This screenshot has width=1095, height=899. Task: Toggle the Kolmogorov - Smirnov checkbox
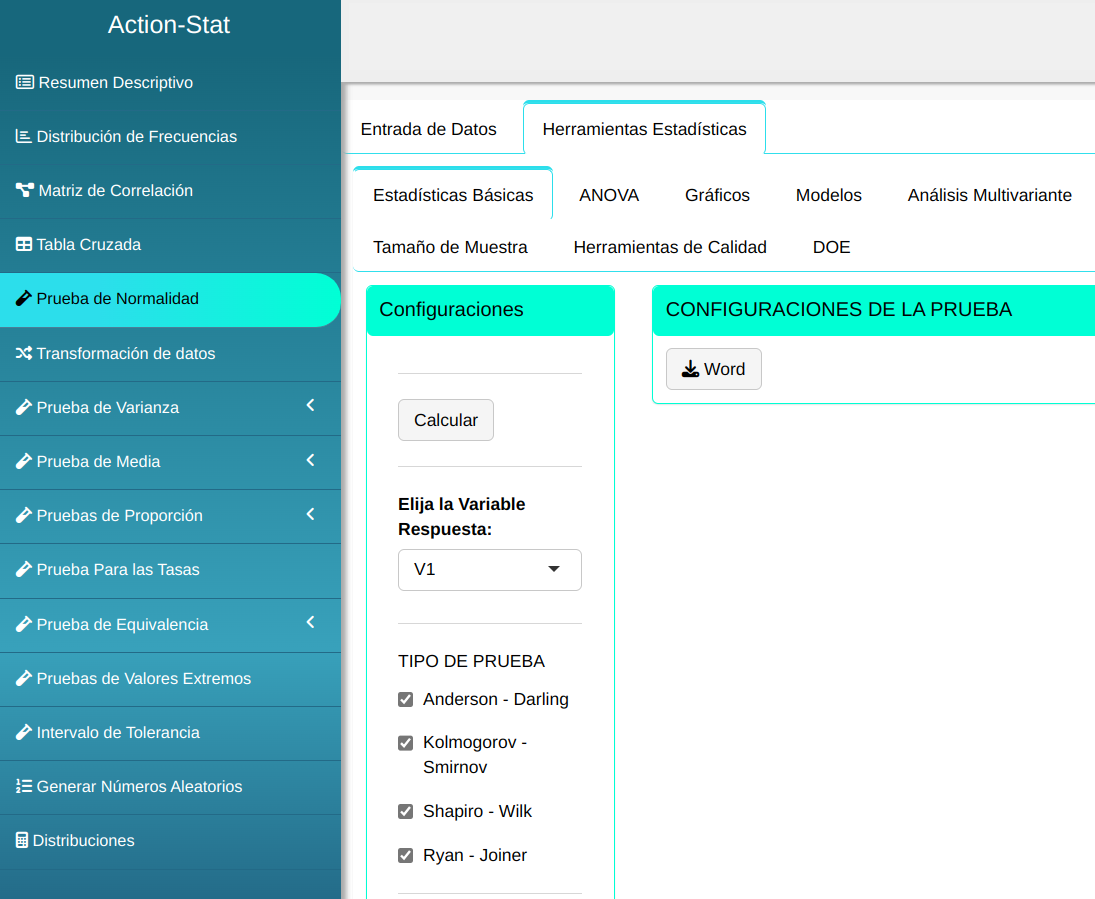(x=405, y=743)
